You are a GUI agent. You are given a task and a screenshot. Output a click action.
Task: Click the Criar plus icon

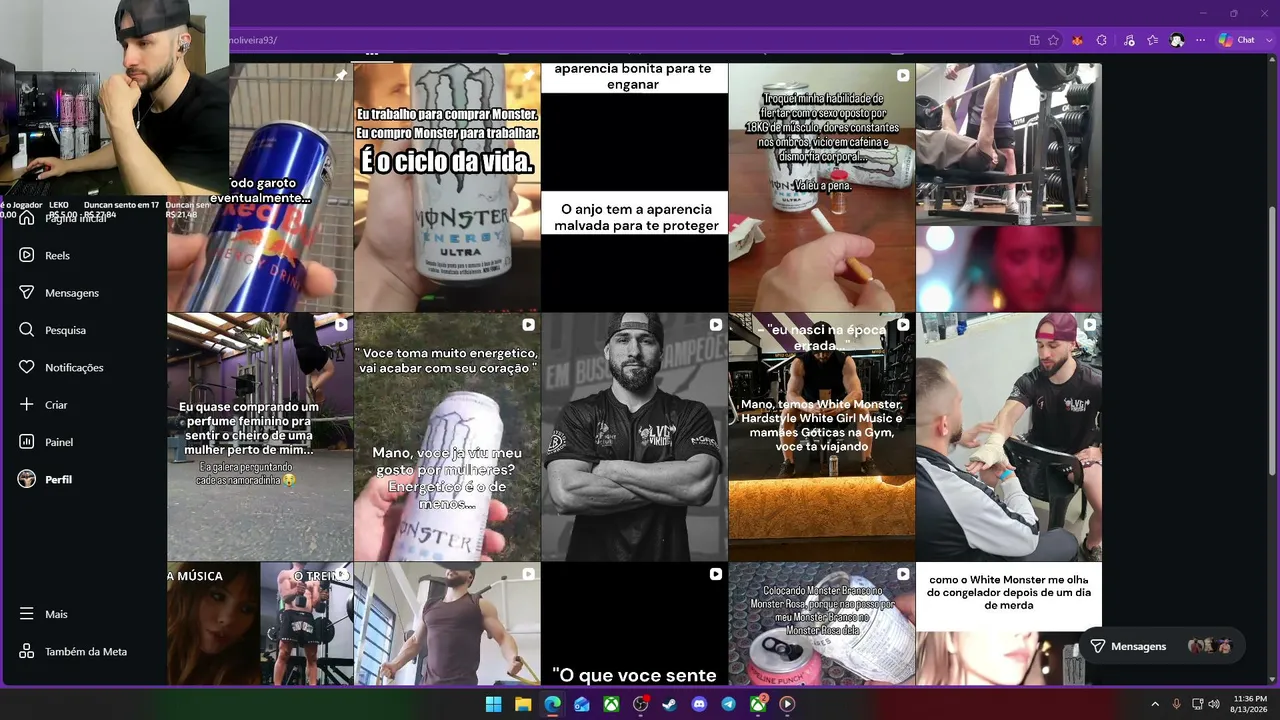click(x=27, y=405)
